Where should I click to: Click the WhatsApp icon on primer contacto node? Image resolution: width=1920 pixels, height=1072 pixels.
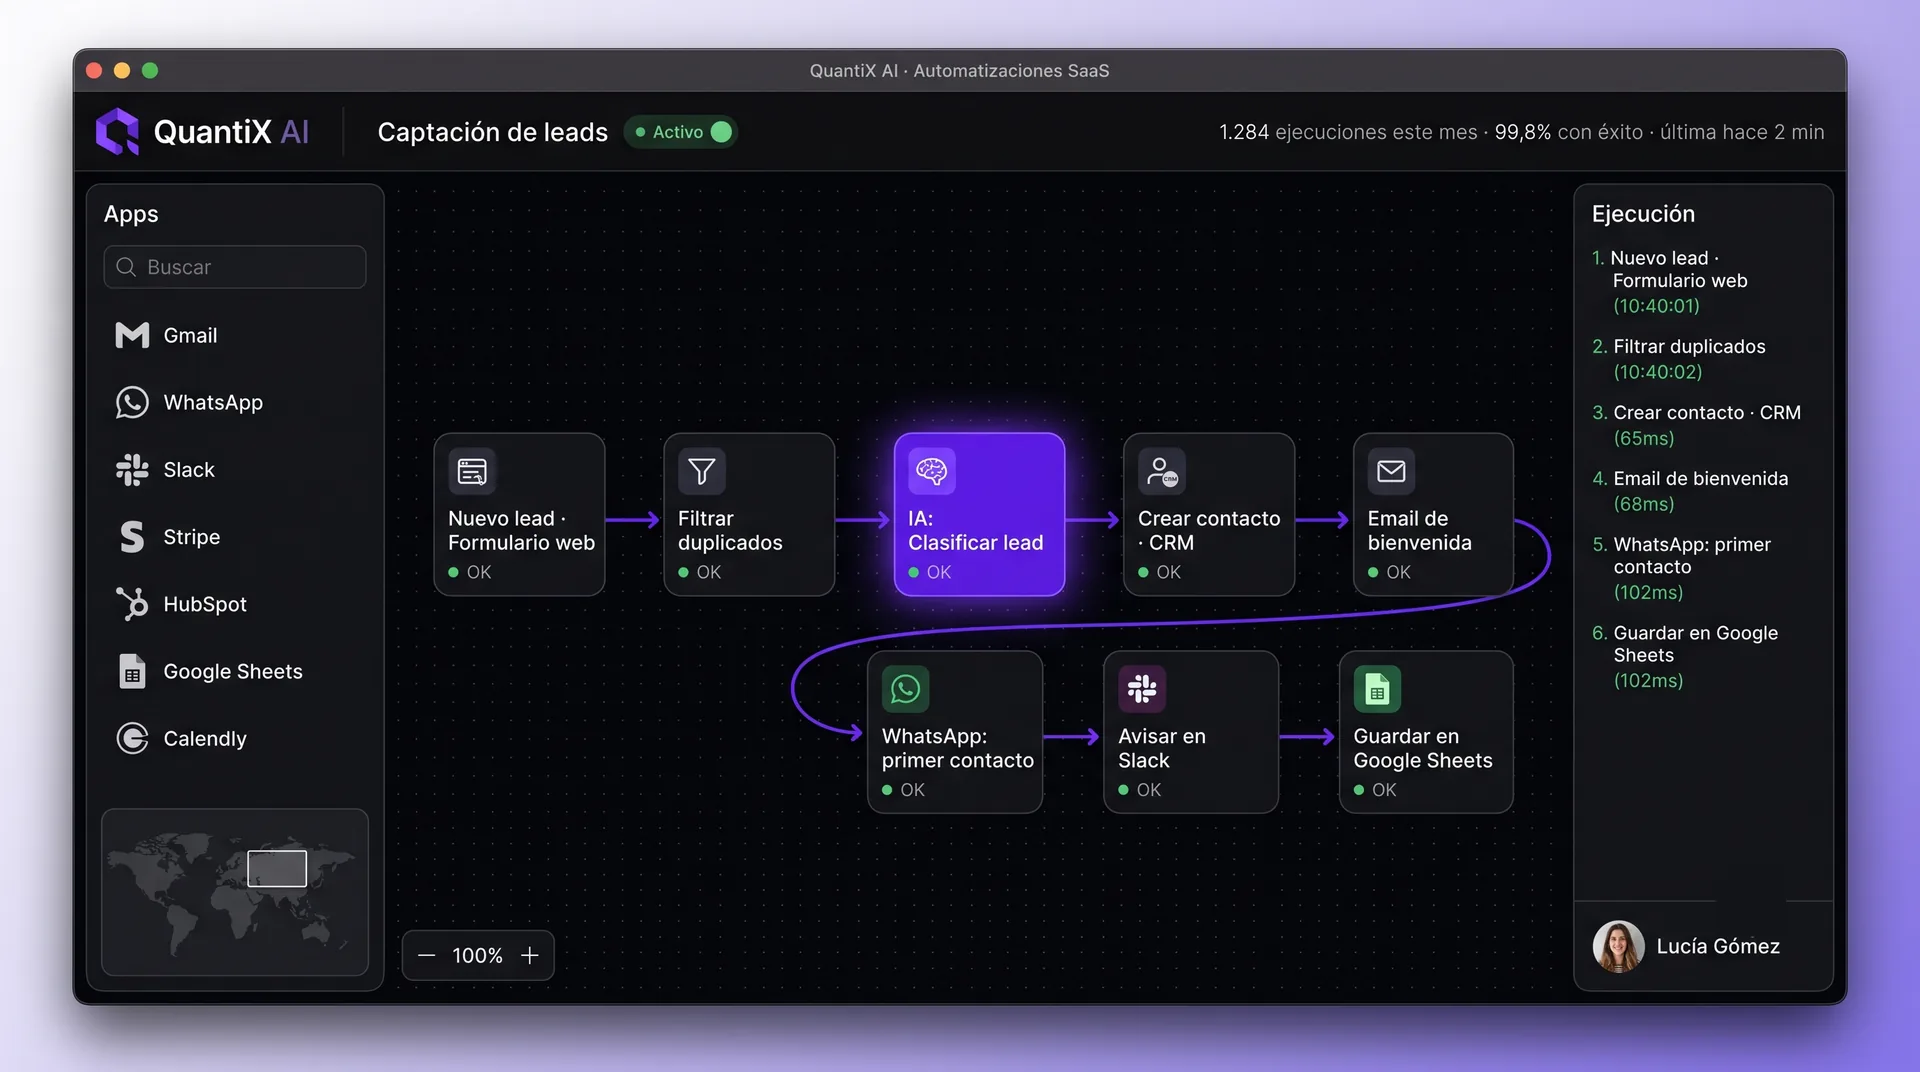[906, 689]
